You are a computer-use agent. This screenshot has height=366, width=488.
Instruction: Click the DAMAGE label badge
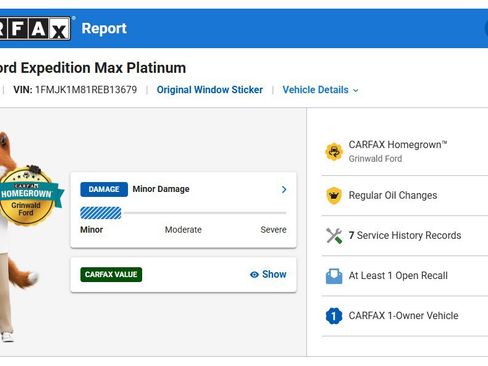tap(104, 189)
